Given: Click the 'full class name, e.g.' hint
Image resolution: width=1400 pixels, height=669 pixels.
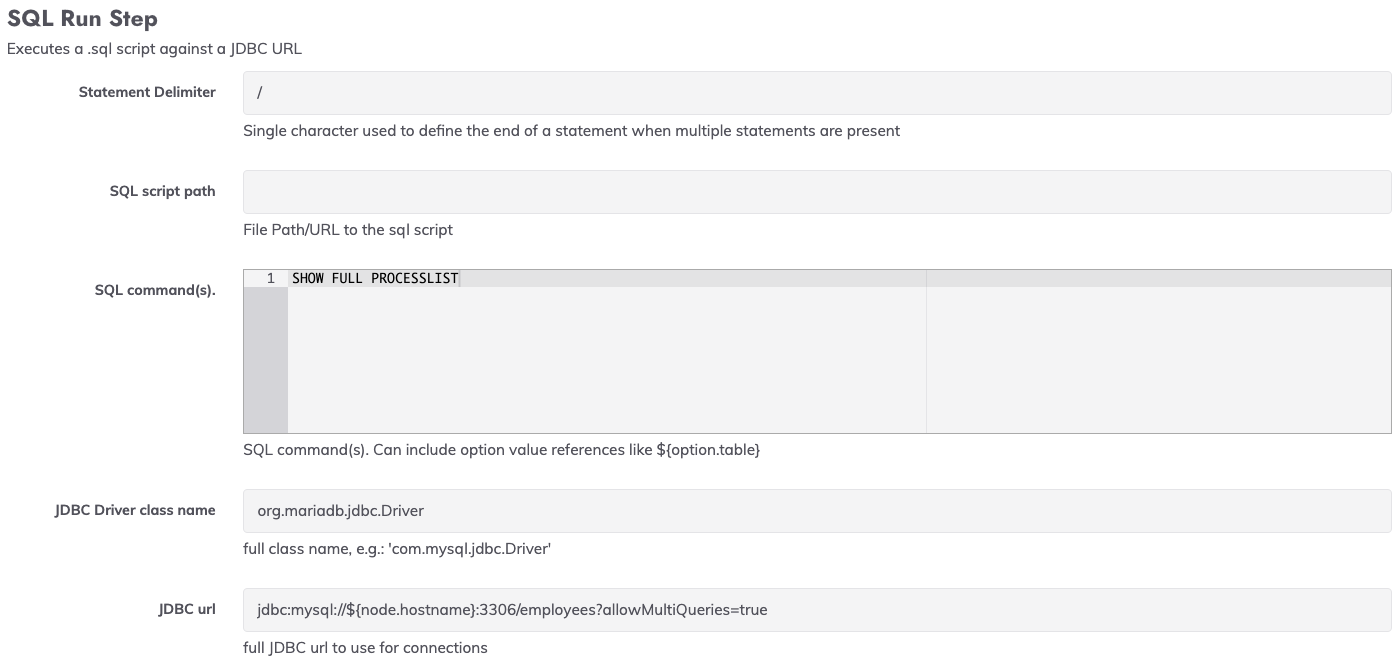Looking at the screenshot, I should [397, 549].
